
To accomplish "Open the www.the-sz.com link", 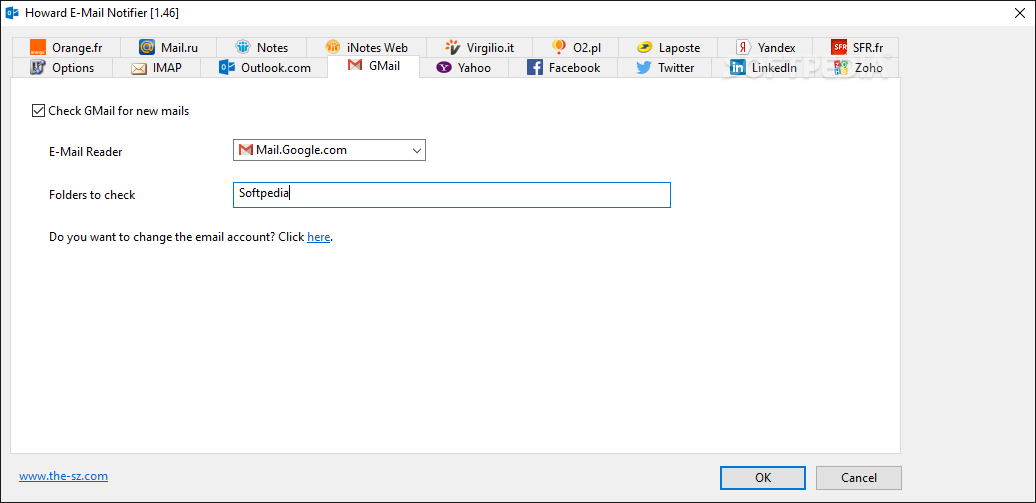I will pos(63,476).
